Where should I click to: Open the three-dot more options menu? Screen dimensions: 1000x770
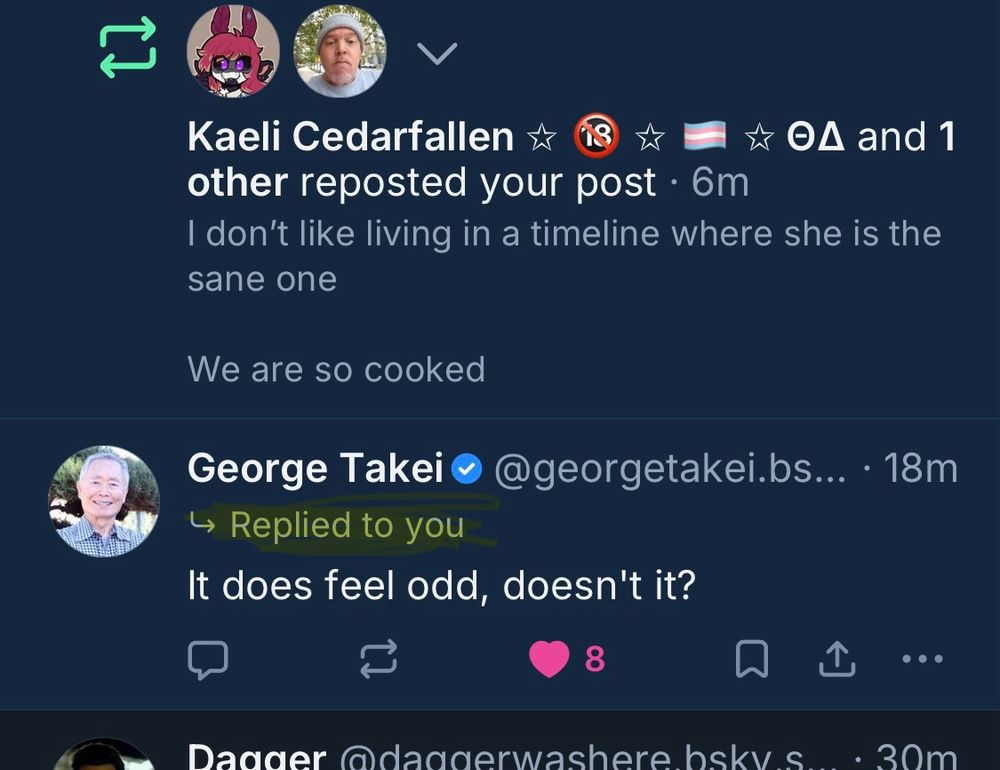pyautogui.click(x=919, y=658)
